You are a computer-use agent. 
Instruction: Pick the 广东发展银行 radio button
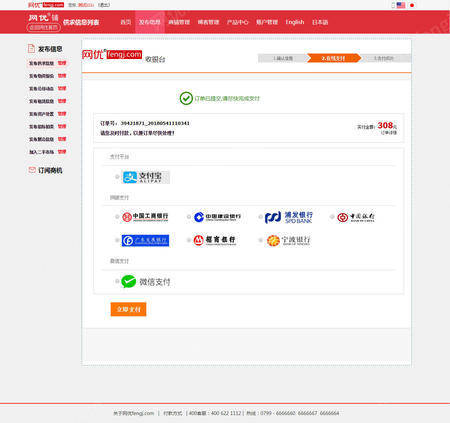tap(117, 240)
